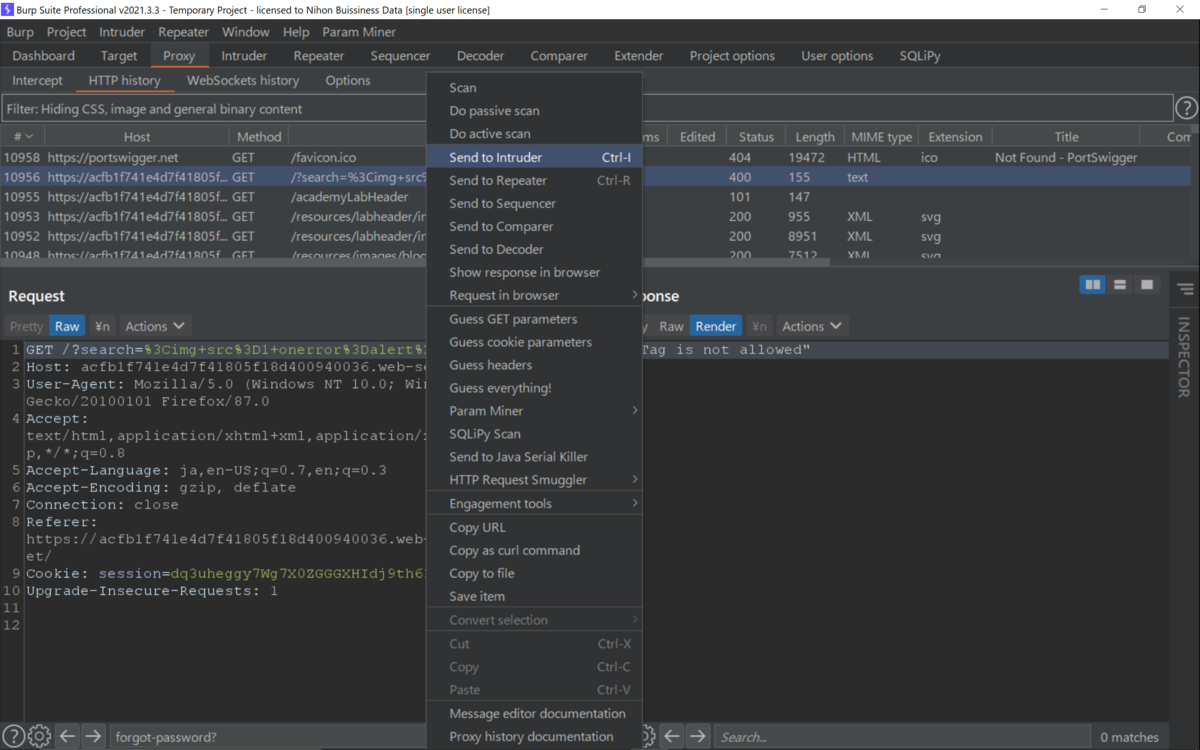Image resolution: width=1200 pixels, height=750 pixels.
Task: Select Guess headers entry
Action: [x=534, y=365]
